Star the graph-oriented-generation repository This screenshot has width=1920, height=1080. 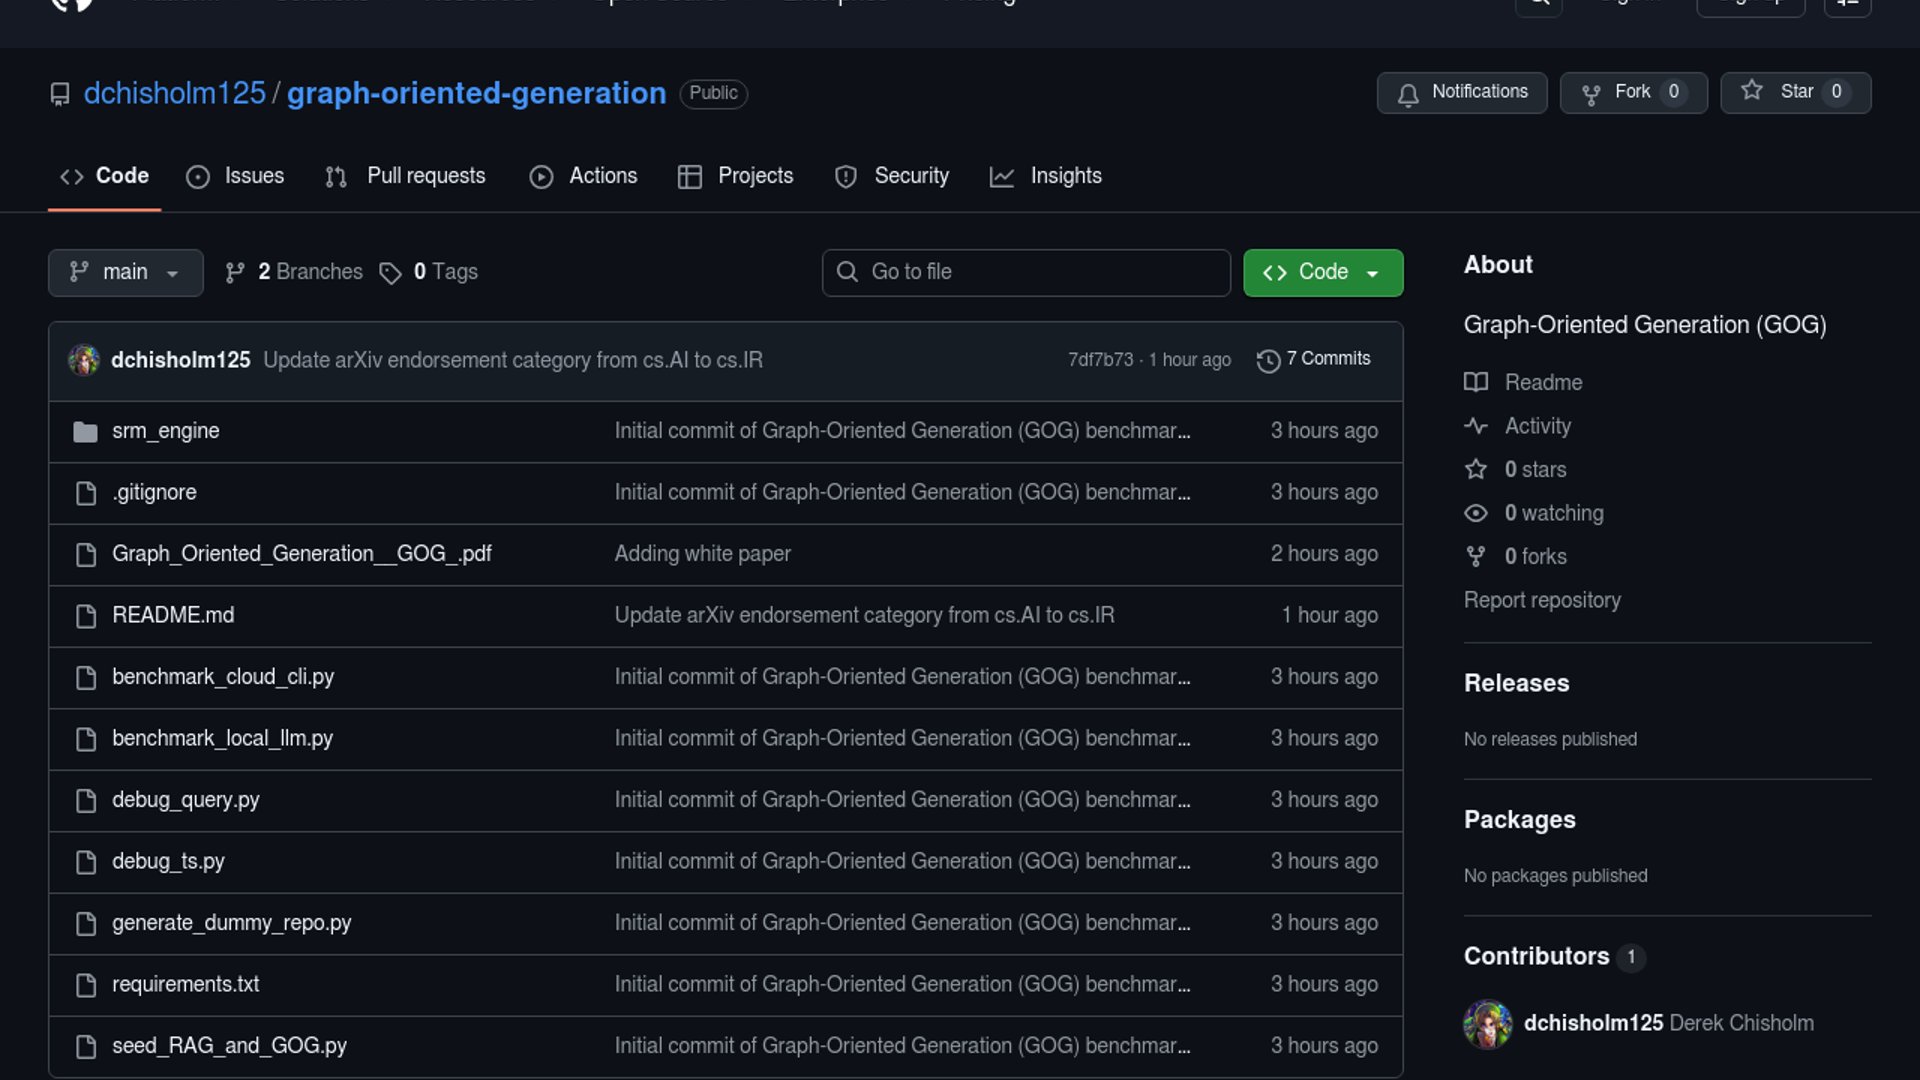coord(1794,92)
